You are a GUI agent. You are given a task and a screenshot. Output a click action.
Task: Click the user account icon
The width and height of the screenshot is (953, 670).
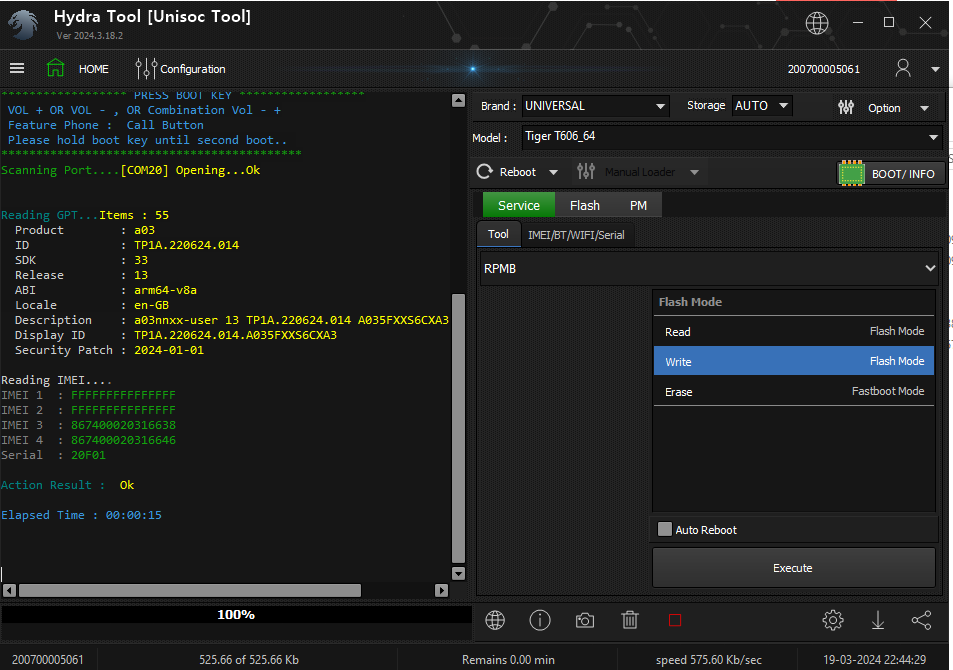coord(903,68)
